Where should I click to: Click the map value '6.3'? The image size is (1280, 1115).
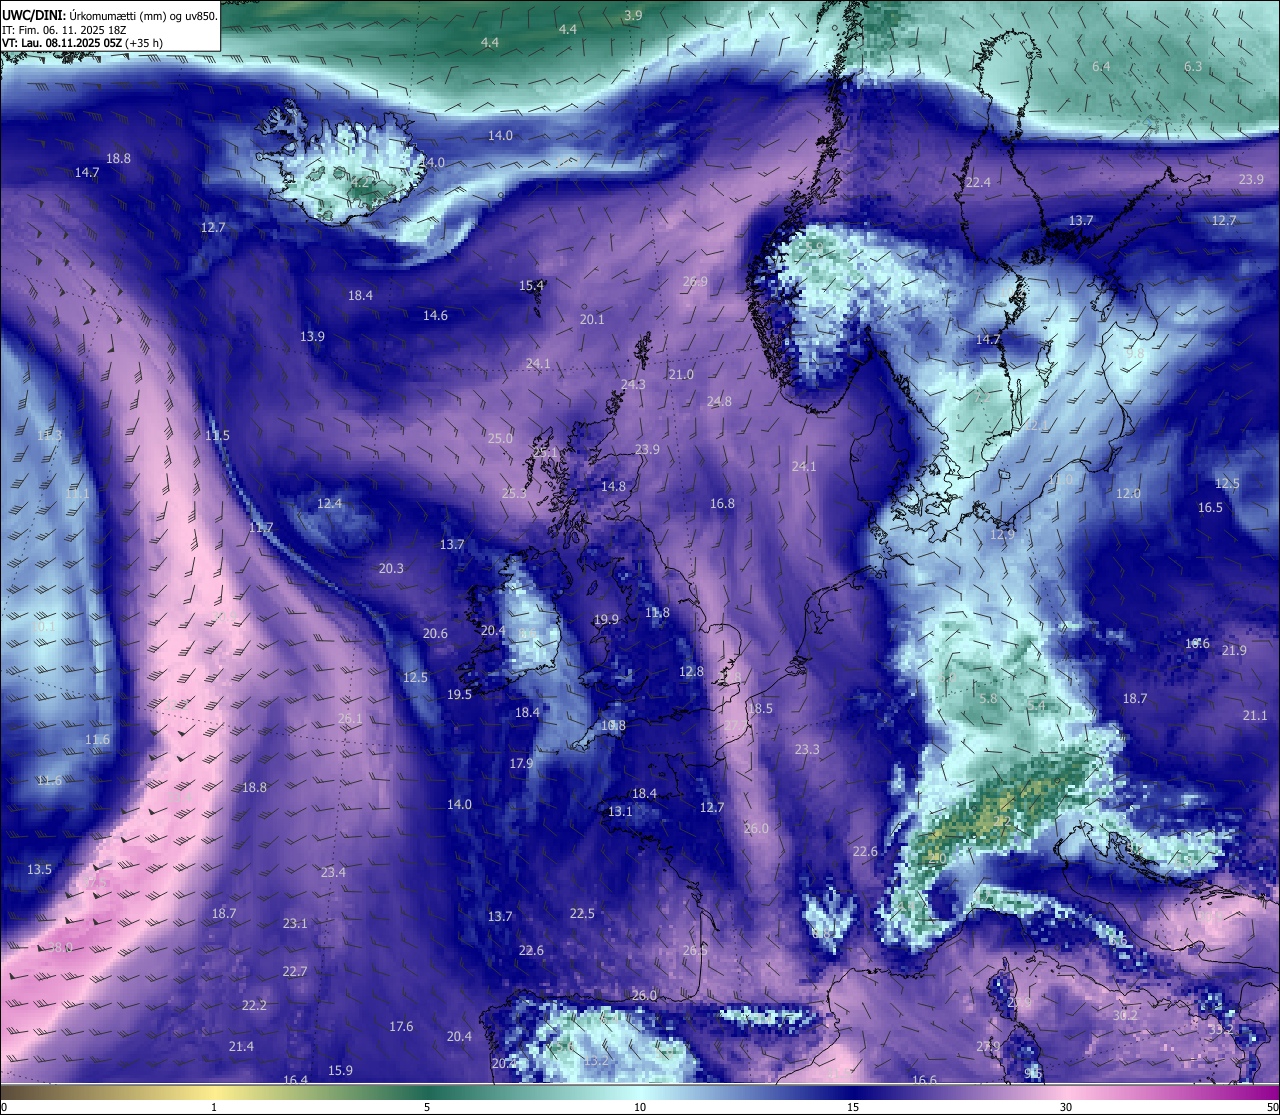pyautogui.click(x=1193, y=66)
